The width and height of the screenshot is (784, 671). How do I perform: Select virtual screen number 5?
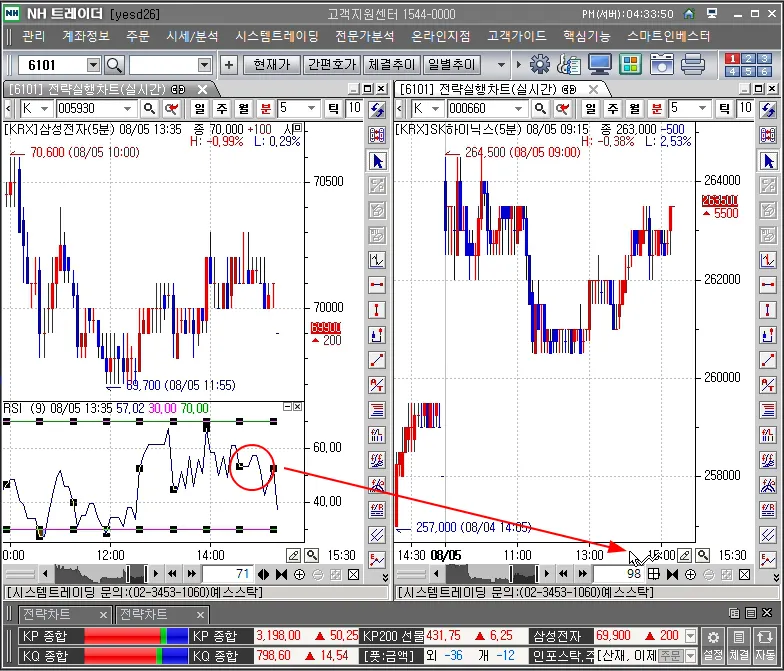pyautogui.click(x=748, y=71)
